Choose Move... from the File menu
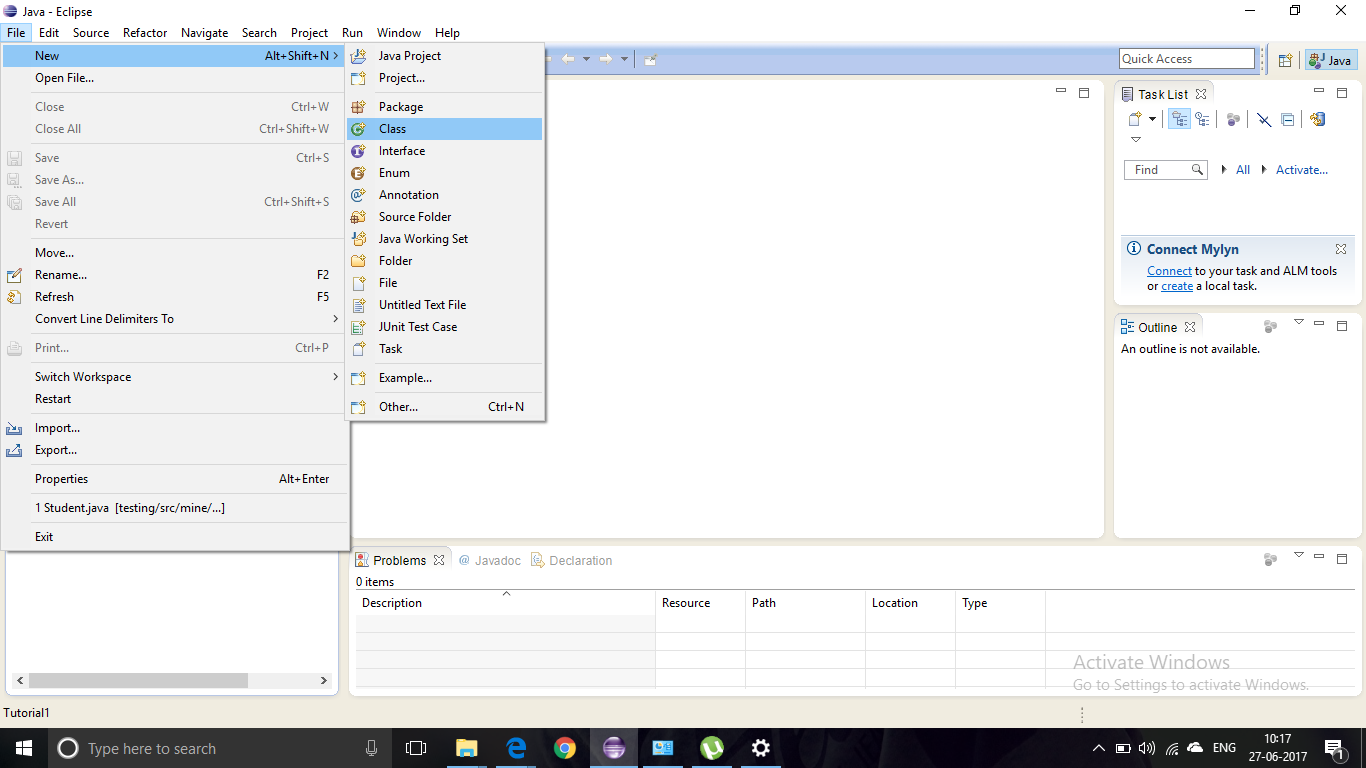Screen dimensions: 1366x768 pyautogui.click(x=175, y=253)
